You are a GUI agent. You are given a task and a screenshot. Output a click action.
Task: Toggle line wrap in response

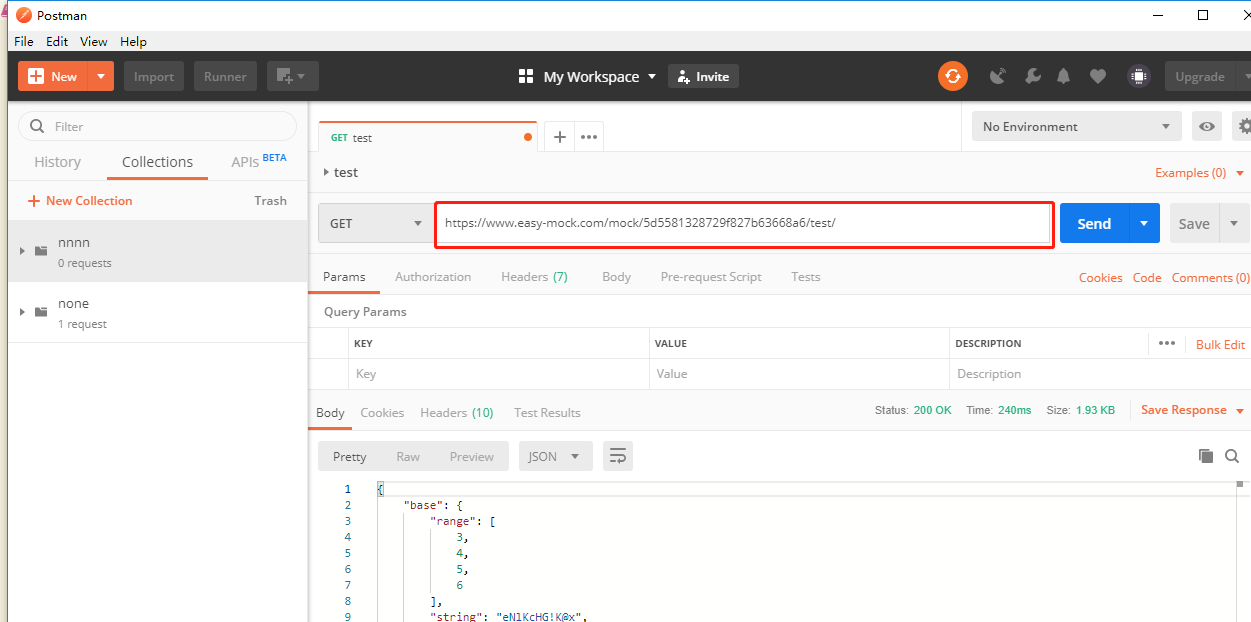pos(618,456)
